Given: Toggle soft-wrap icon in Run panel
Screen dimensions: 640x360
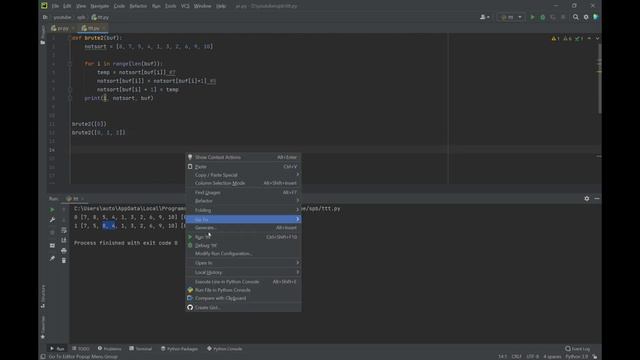Looking at the screenshot, I should tap(64, 230).
